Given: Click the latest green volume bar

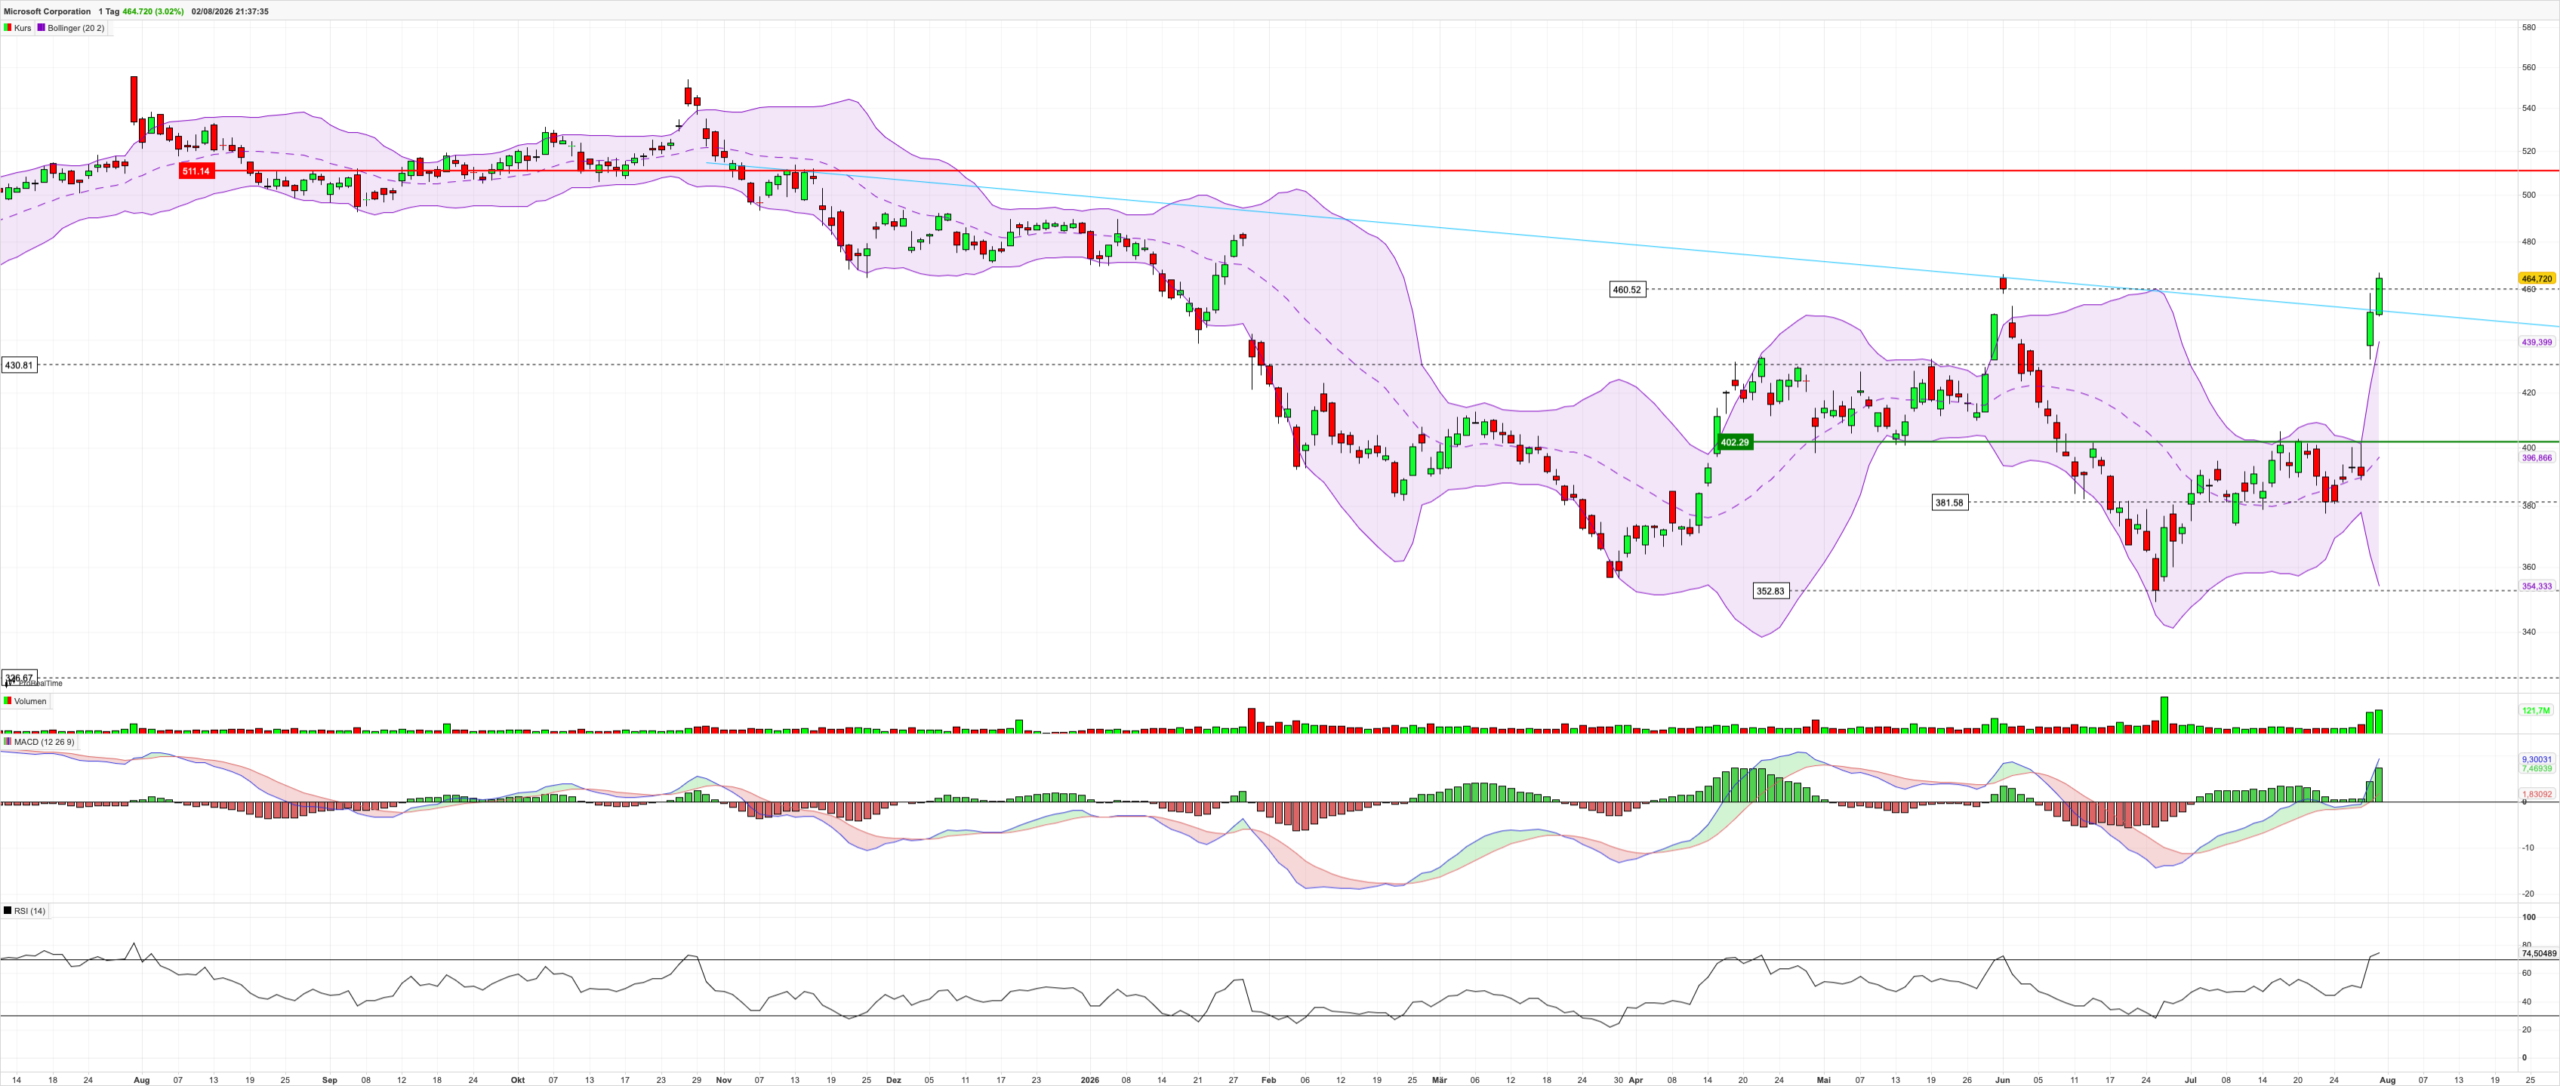Looking at the screenshot, I should tap(2379, 721).
